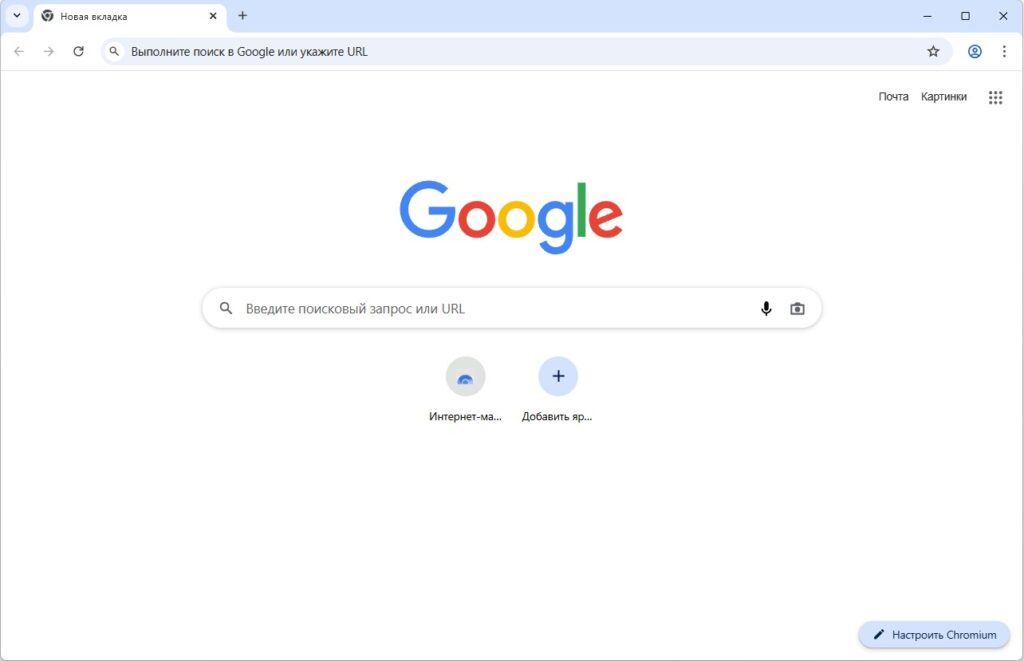Open the Google apps grid

(995, 97)
